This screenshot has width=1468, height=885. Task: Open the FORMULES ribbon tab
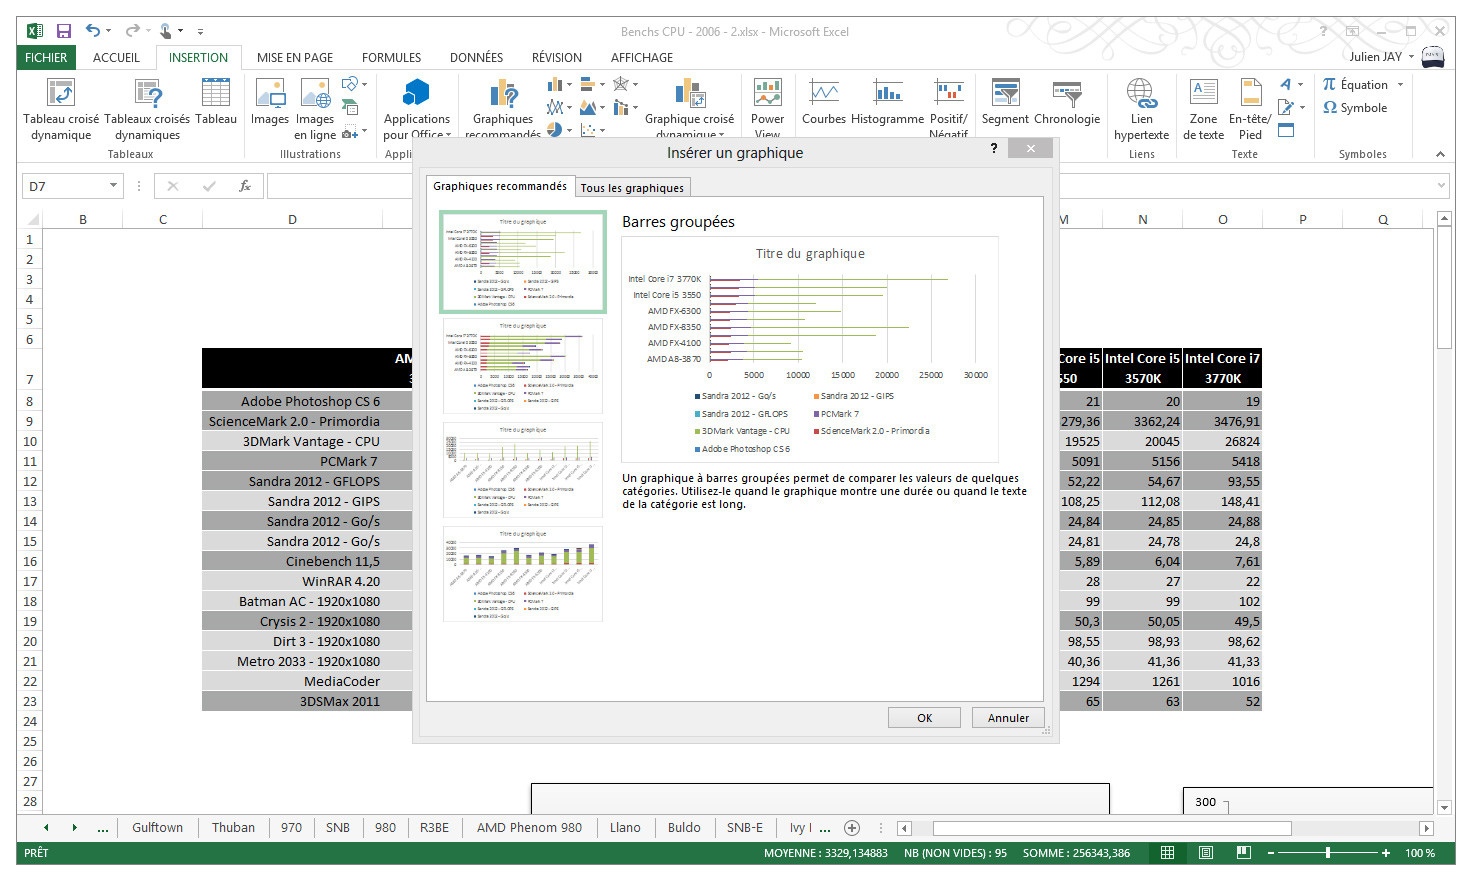pos(391,58)
